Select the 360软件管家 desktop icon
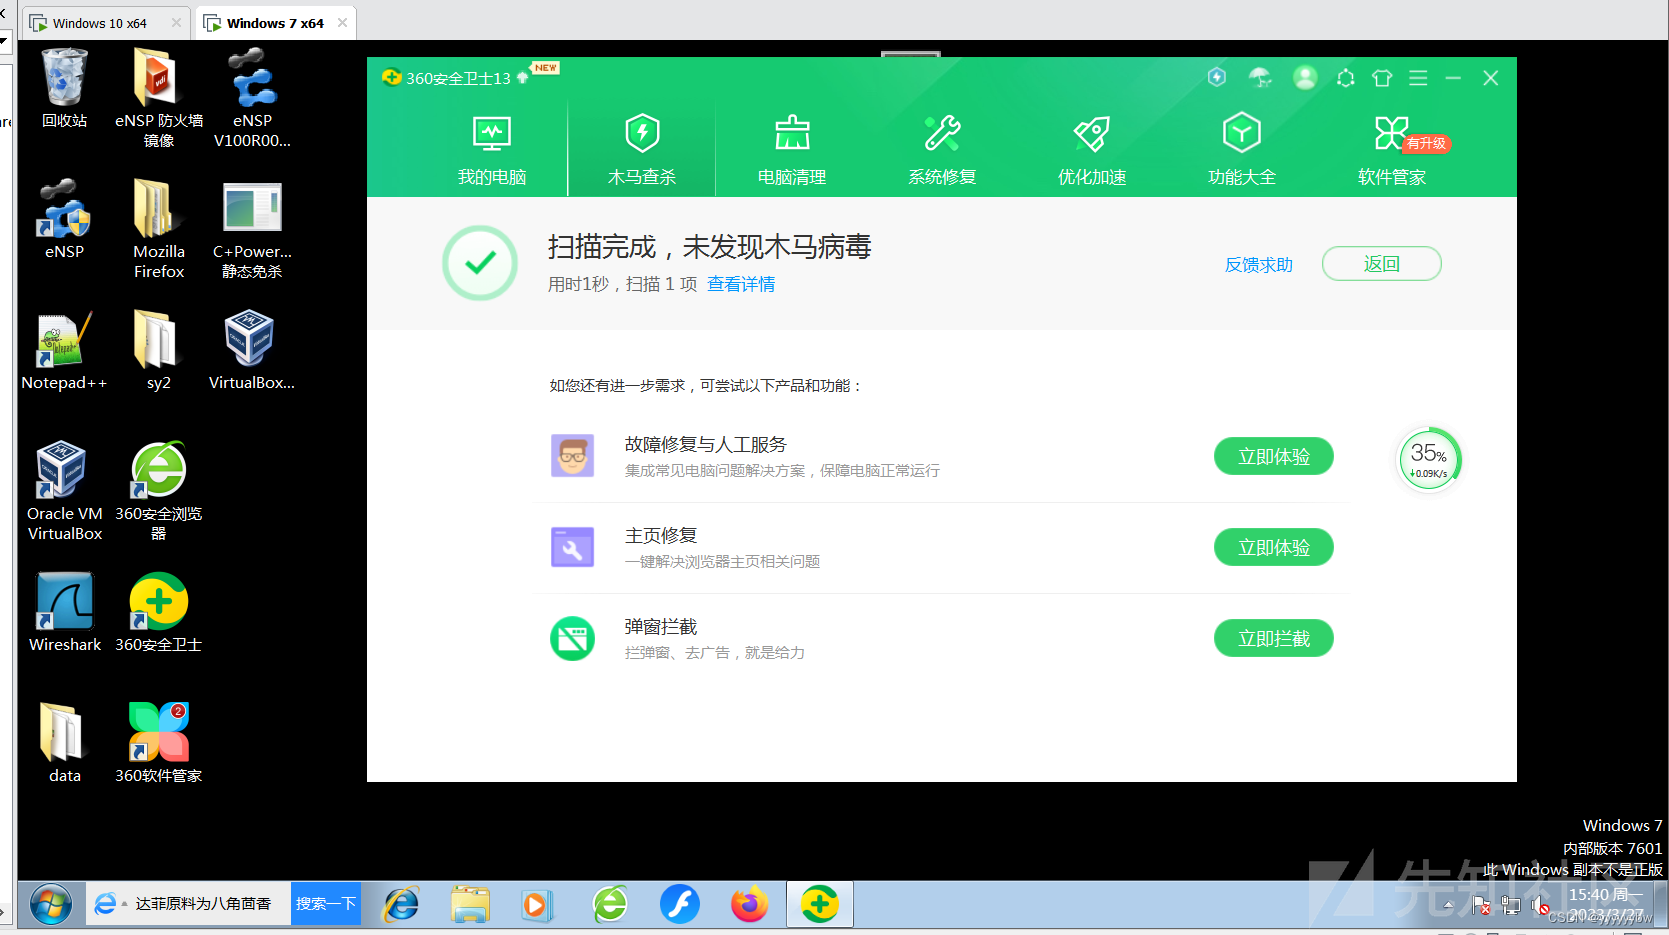 [x=158, y=744]
